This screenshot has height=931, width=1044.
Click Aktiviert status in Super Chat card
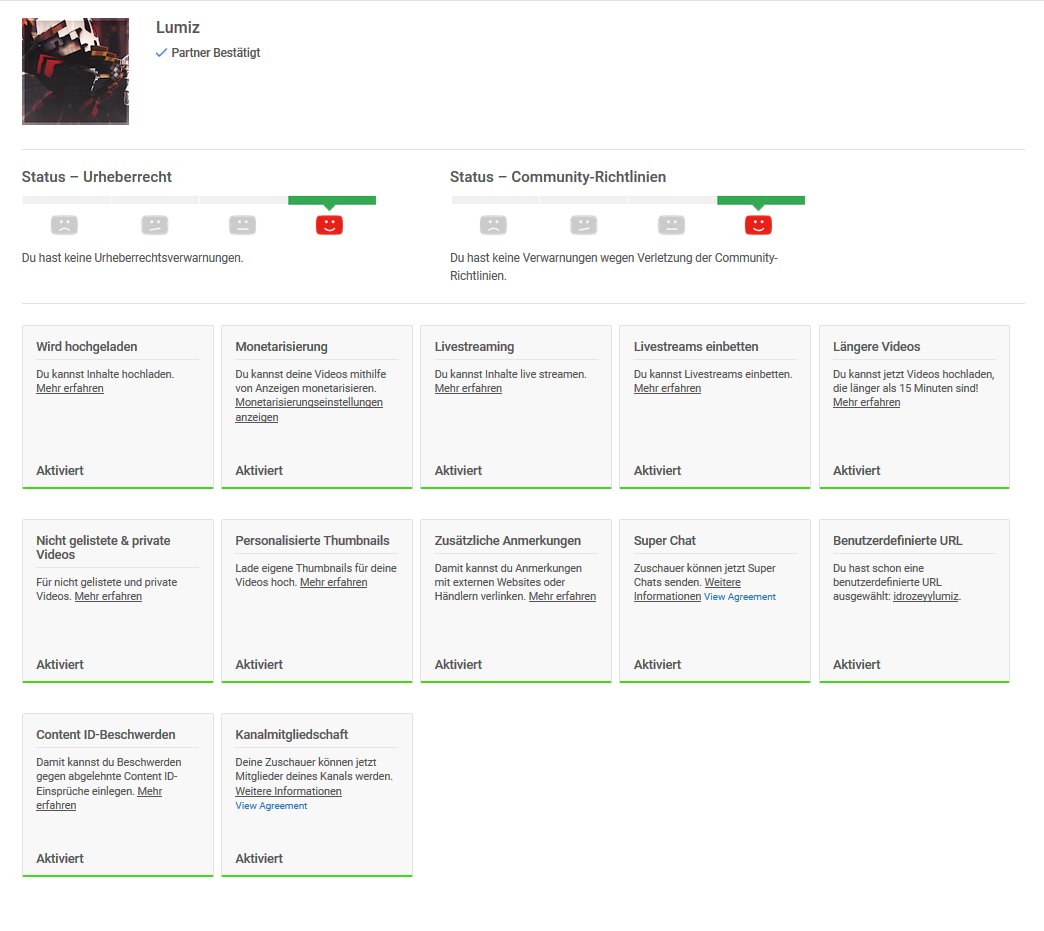coord(657,665)
